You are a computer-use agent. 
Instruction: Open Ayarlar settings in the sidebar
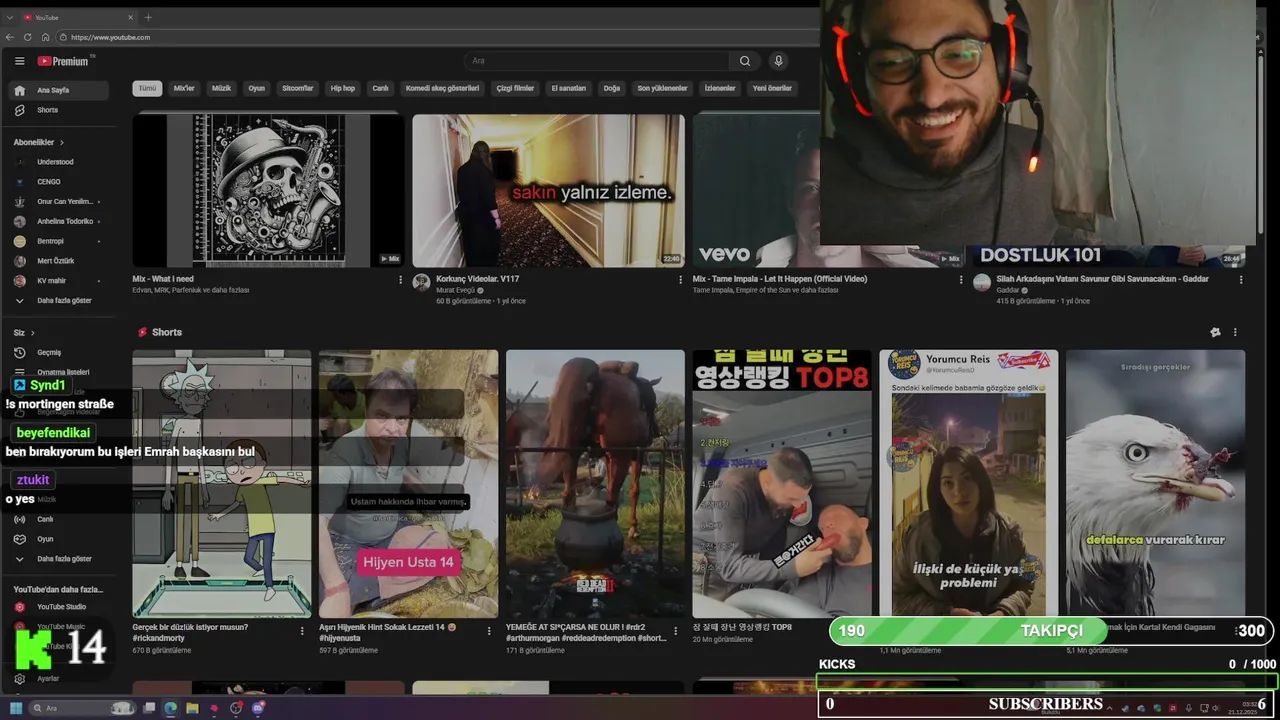(x=59, y=678)
